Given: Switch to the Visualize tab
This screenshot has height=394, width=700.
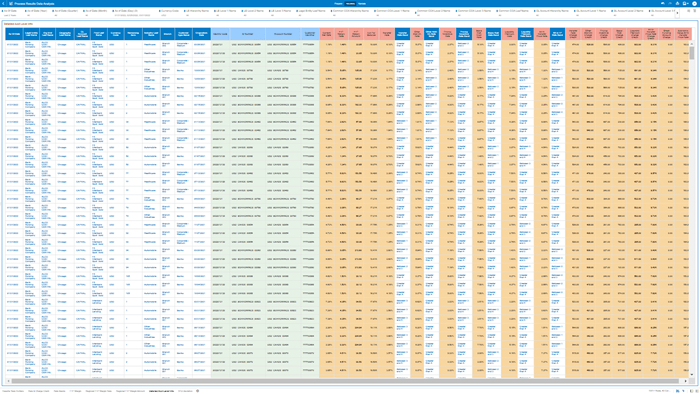Looking at the screenshot, I should tap(350, 3).
